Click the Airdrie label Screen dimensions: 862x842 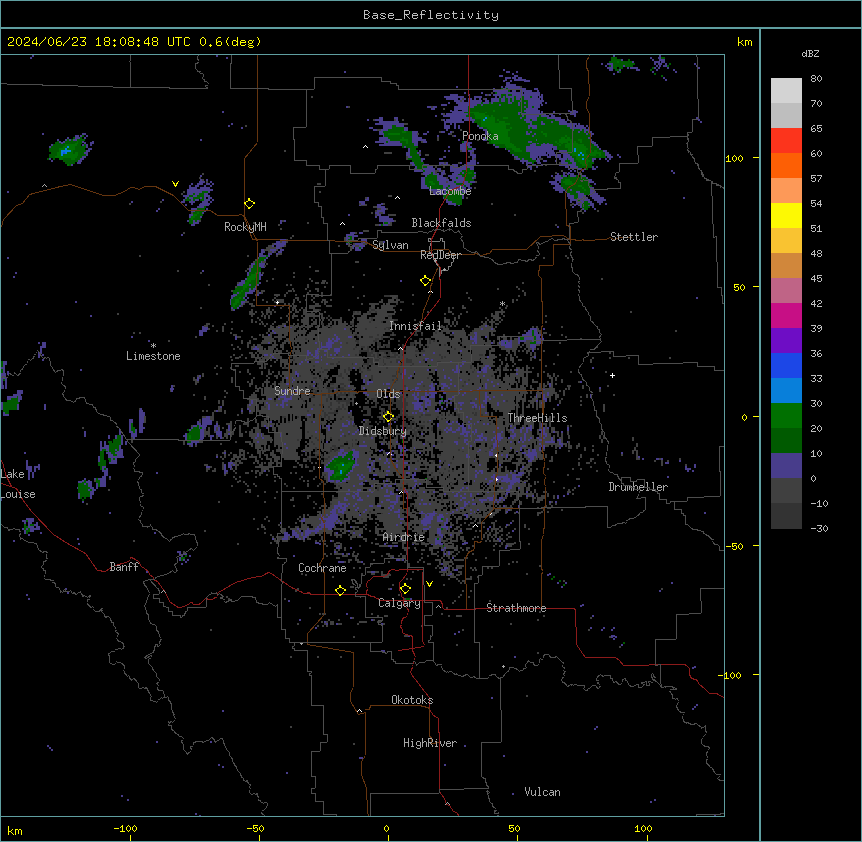[x=404, y=537]
